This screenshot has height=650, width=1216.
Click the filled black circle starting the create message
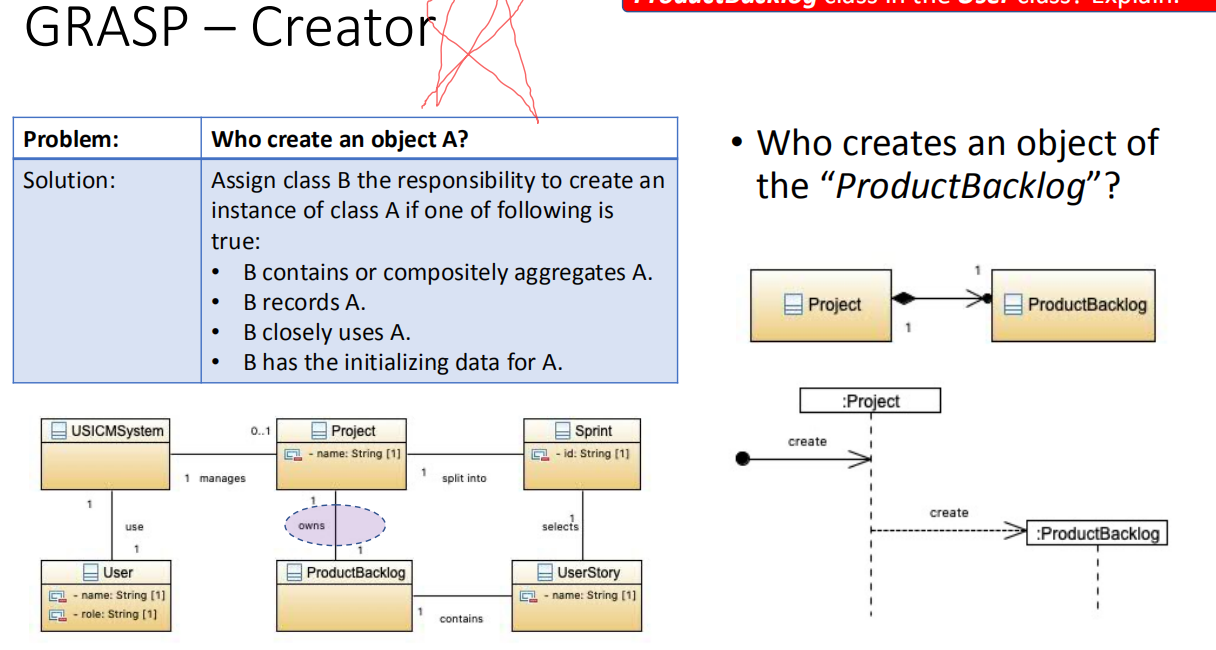click(x=742, y=459)
